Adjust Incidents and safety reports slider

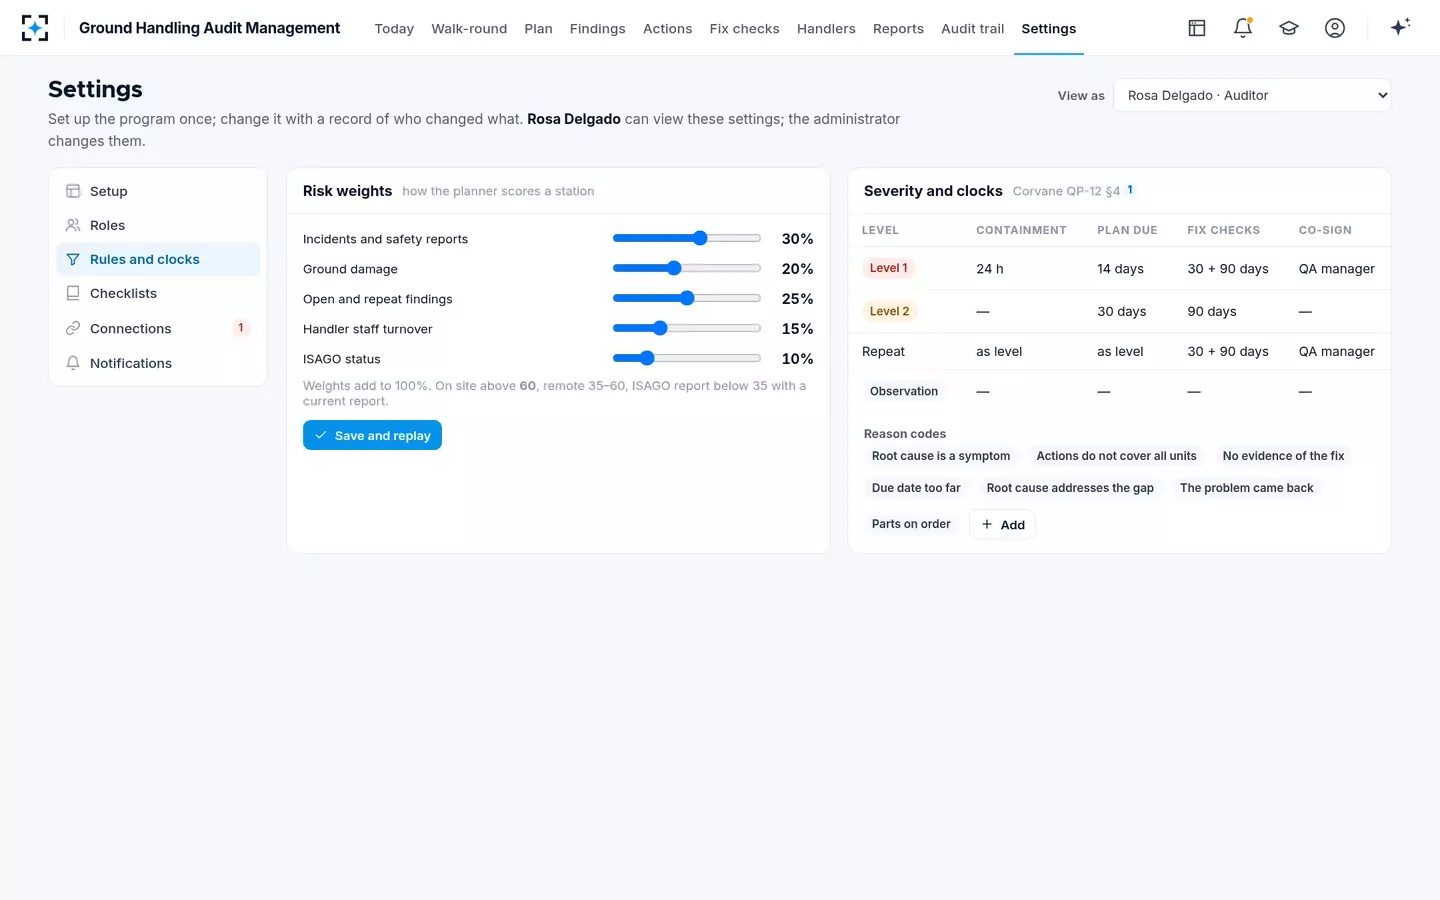point(687,238)
